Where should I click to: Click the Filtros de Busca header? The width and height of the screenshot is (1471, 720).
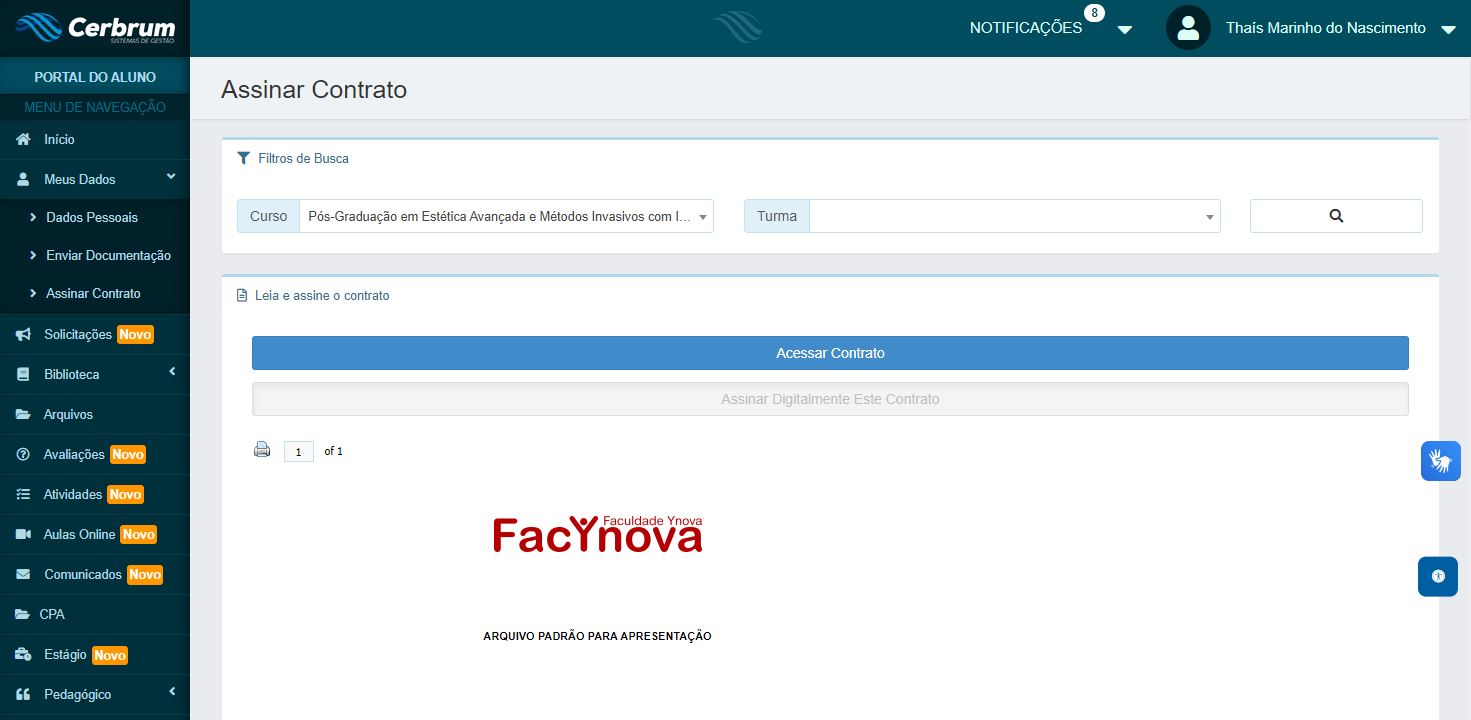click(303, 158)
